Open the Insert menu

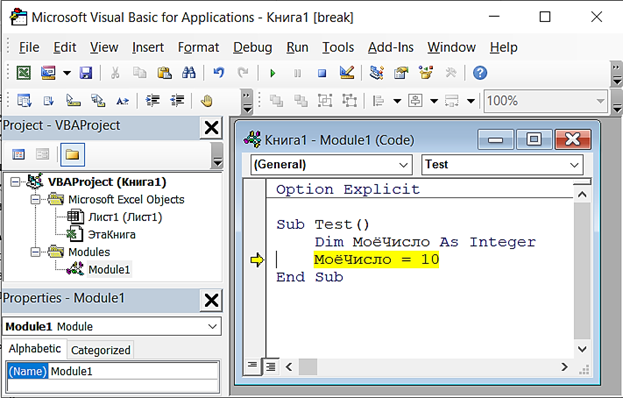click(x=148, y=48)
